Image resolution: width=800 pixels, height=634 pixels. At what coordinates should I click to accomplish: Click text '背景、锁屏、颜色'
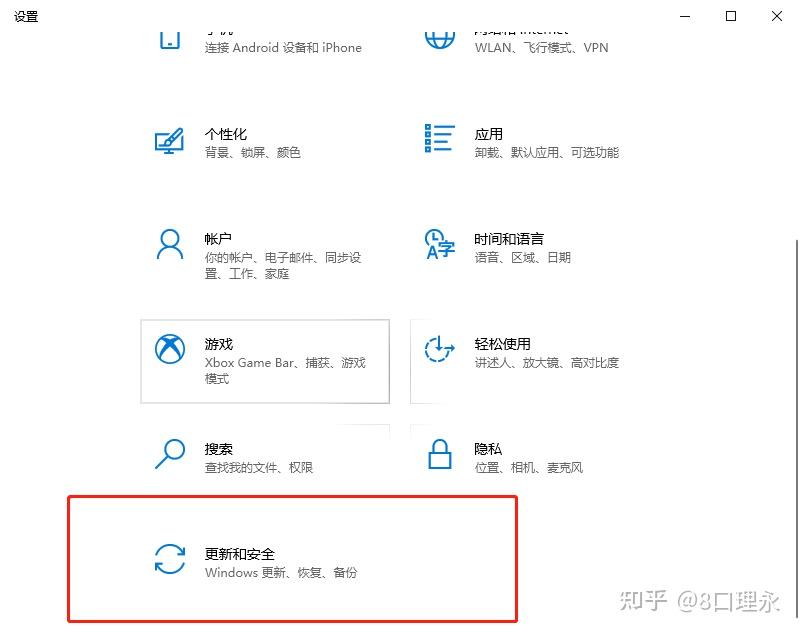pyautogui.click(x=253, y=153)
